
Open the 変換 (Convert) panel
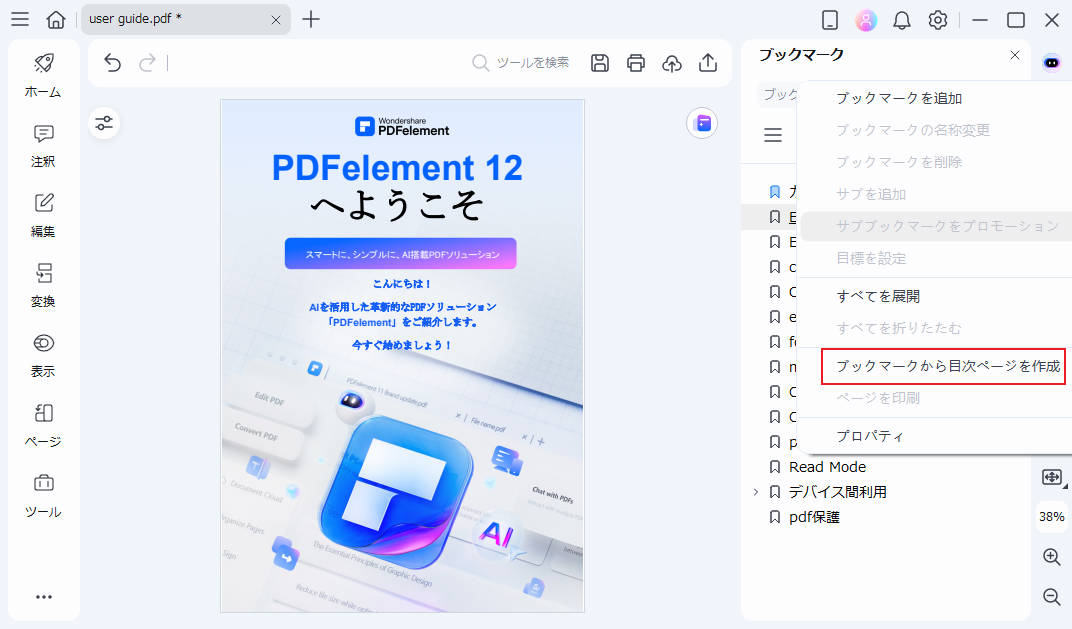[x=43, y=285]
